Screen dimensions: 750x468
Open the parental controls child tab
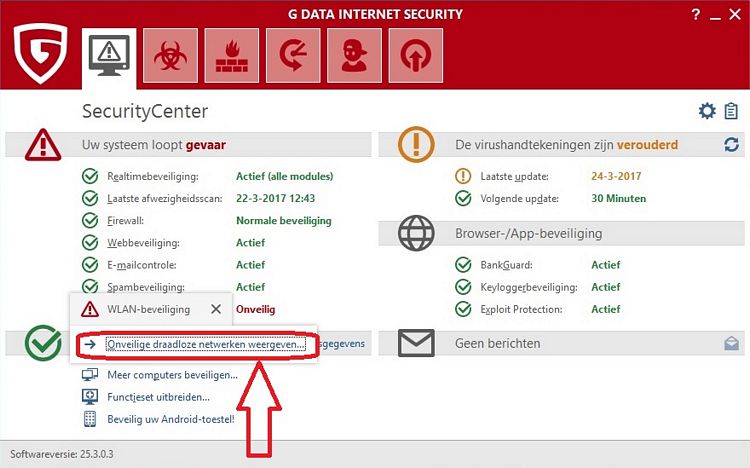354,56
